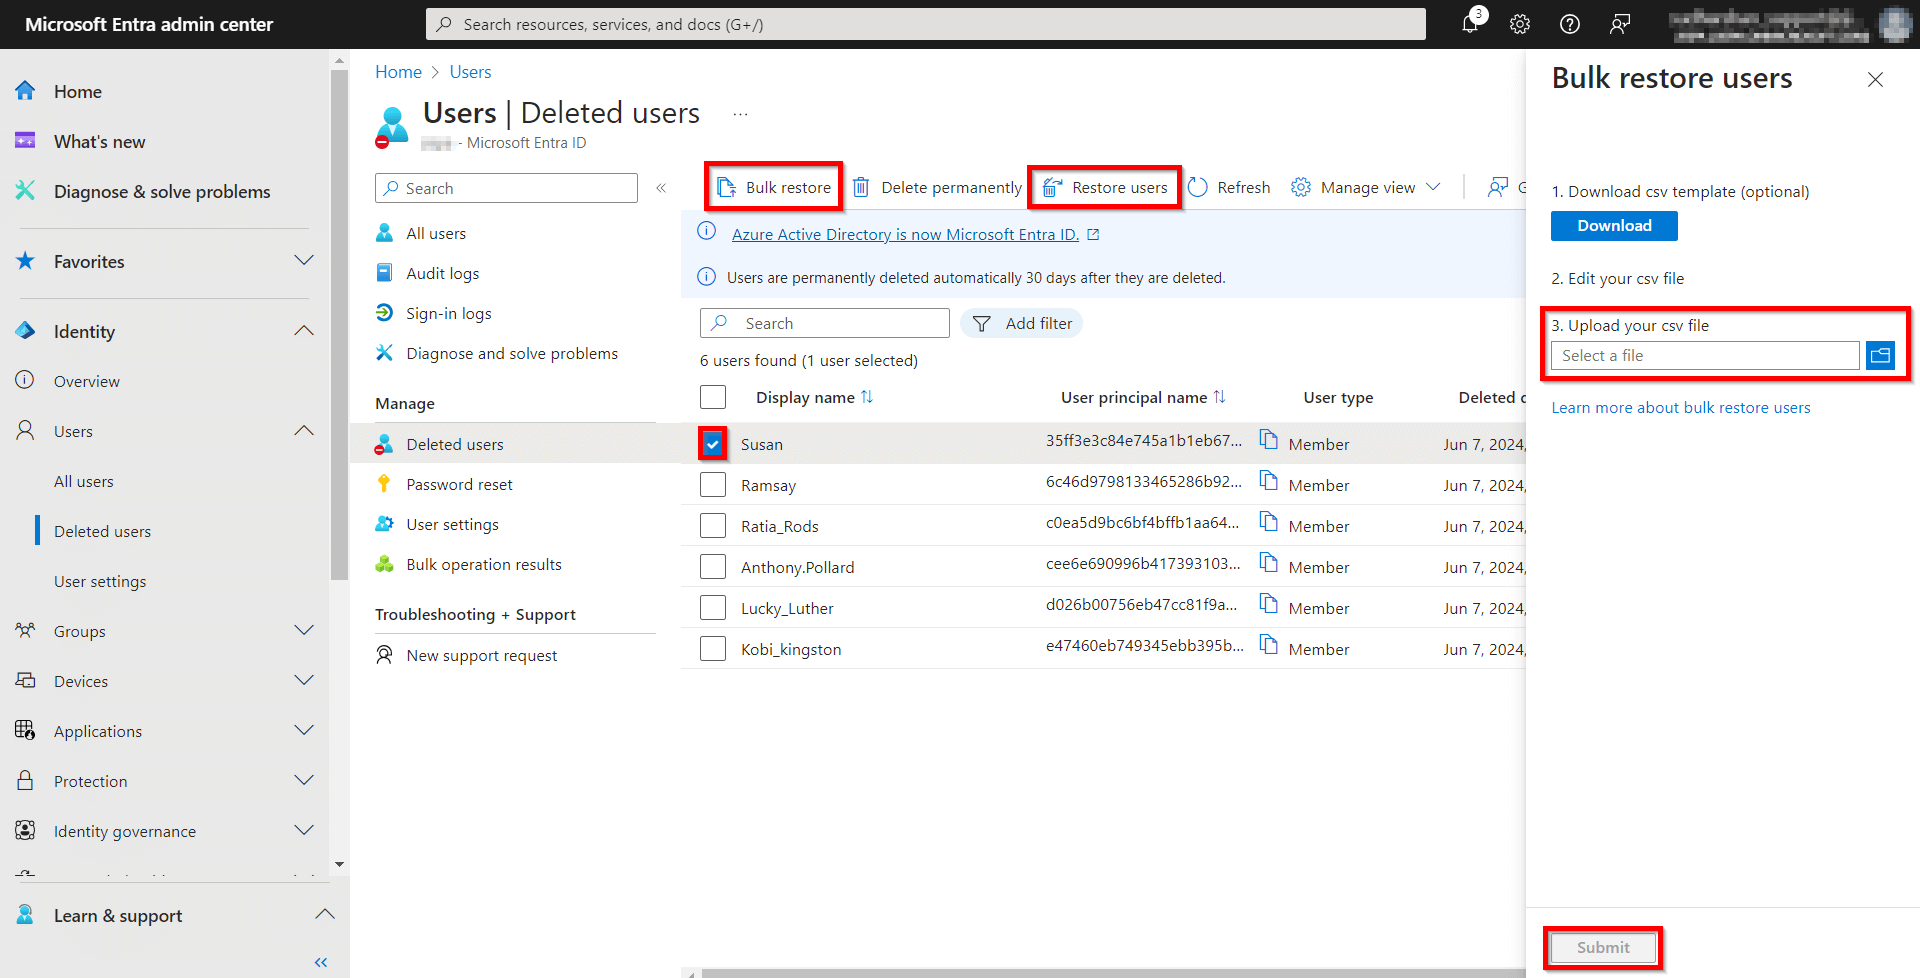Open Audit logs from the side menu
Viewport: 1920px width, 978px height.
coord(443,272)
